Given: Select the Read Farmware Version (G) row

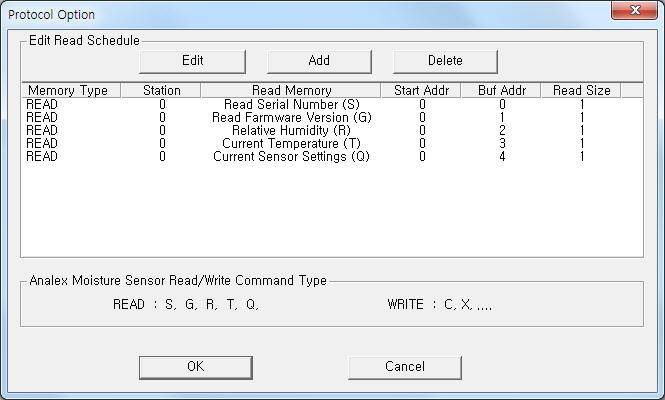Looking at the screenshot, I should pos(332,117).
